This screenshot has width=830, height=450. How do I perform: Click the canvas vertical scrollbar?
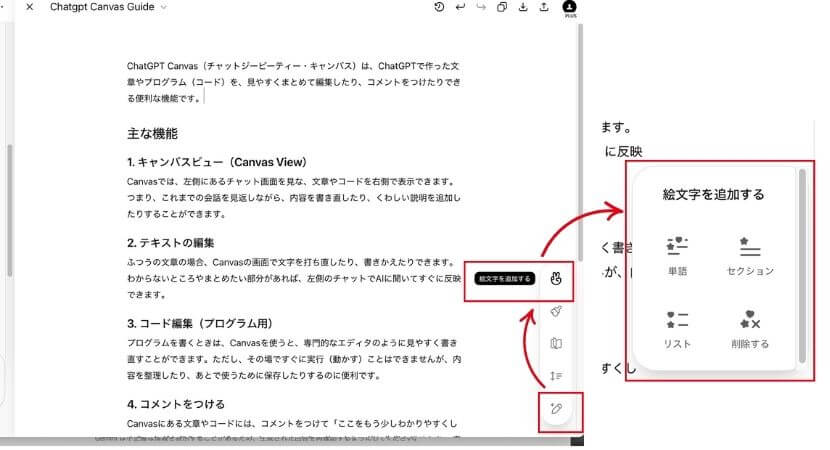coord(580,143)
